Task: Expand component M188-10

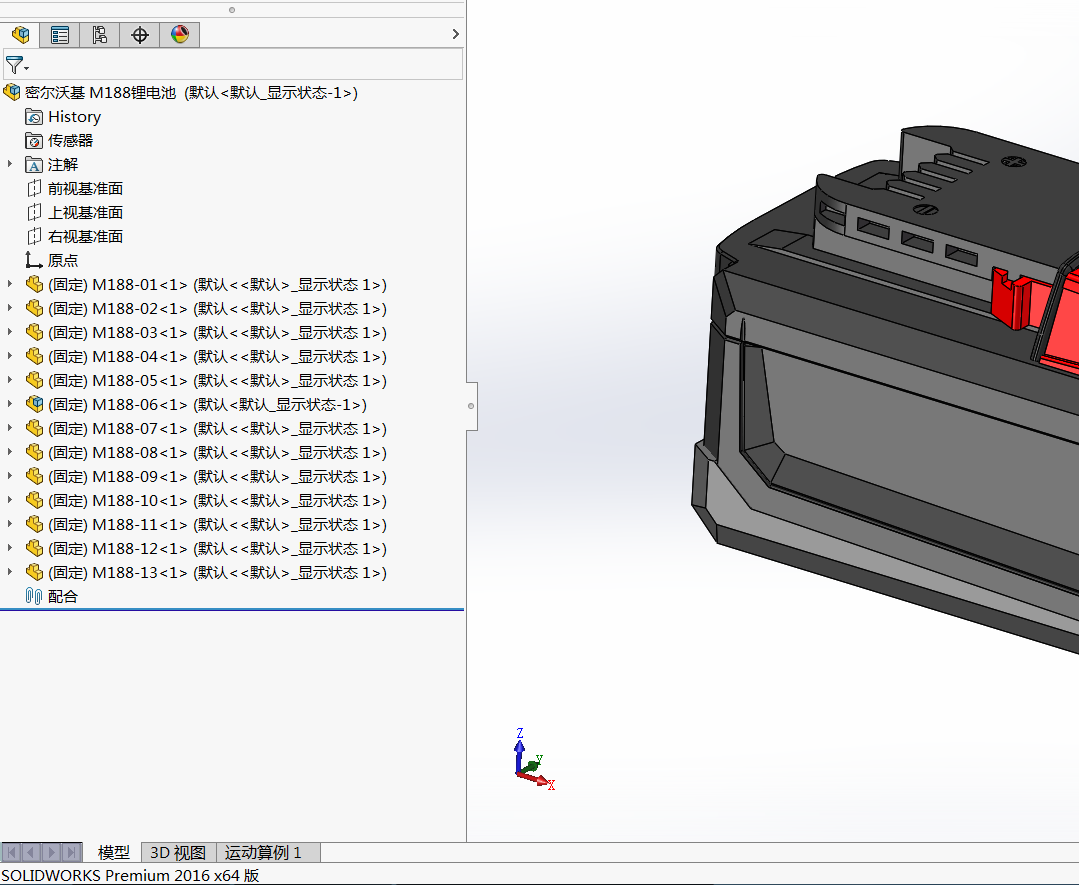Action: (10, 500)
